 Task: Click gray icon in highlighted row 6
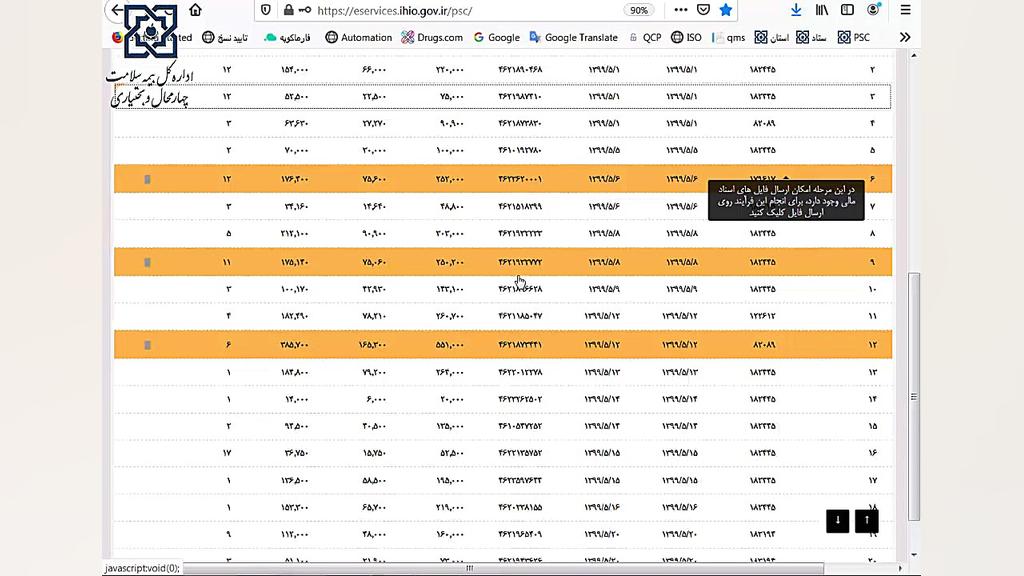click(x=148, y=179)
